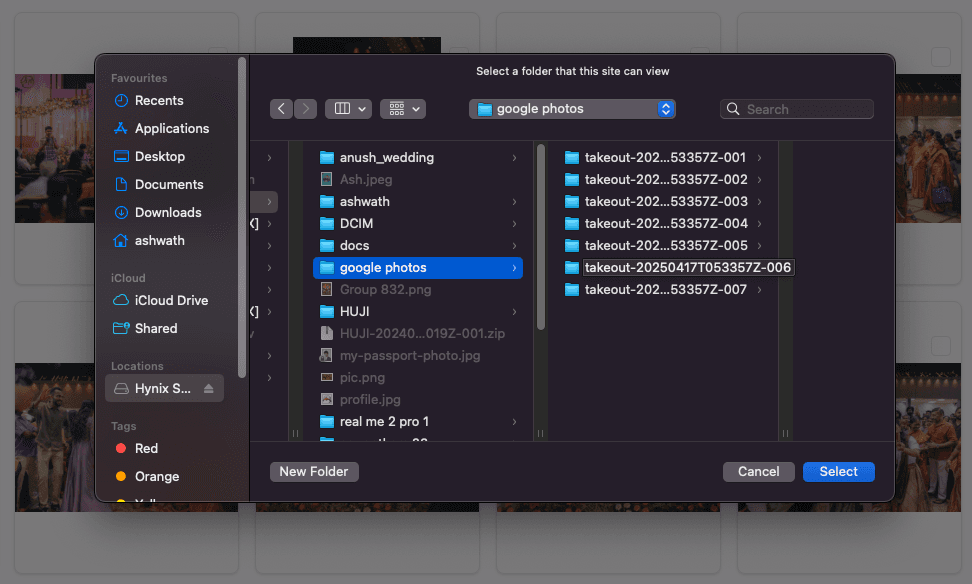
Task: Open the Downloads sidebar folder
Action: click(168, 213)
